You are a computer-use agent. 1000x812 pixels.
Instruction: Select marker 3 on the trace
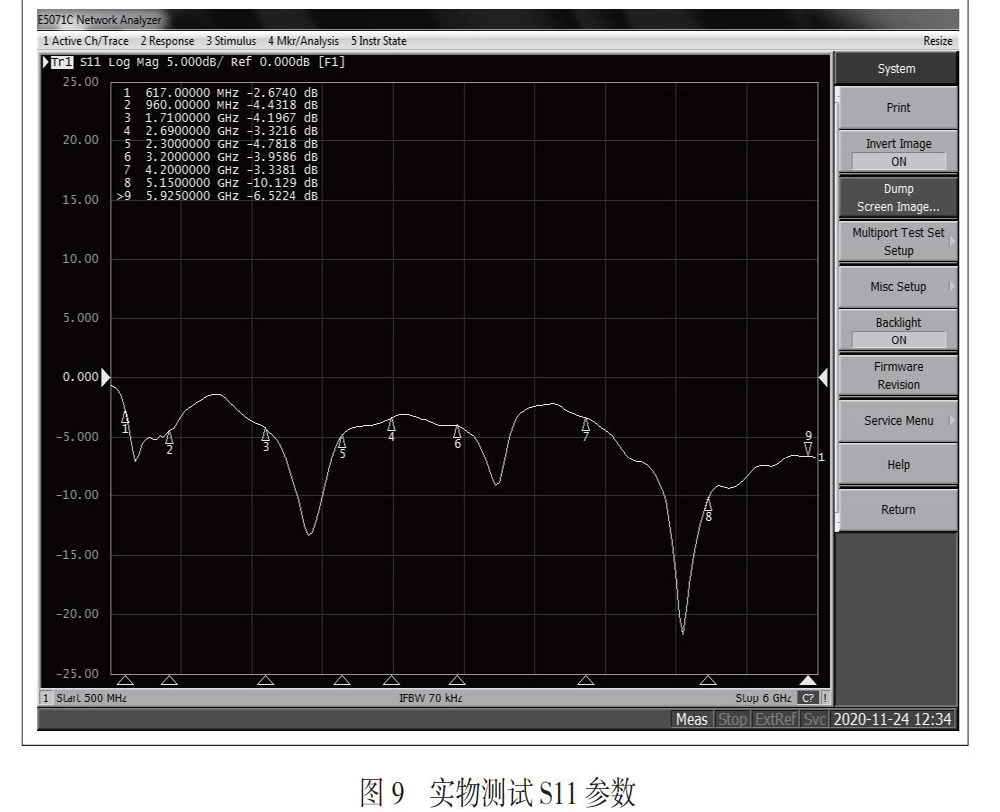[266, 440]
